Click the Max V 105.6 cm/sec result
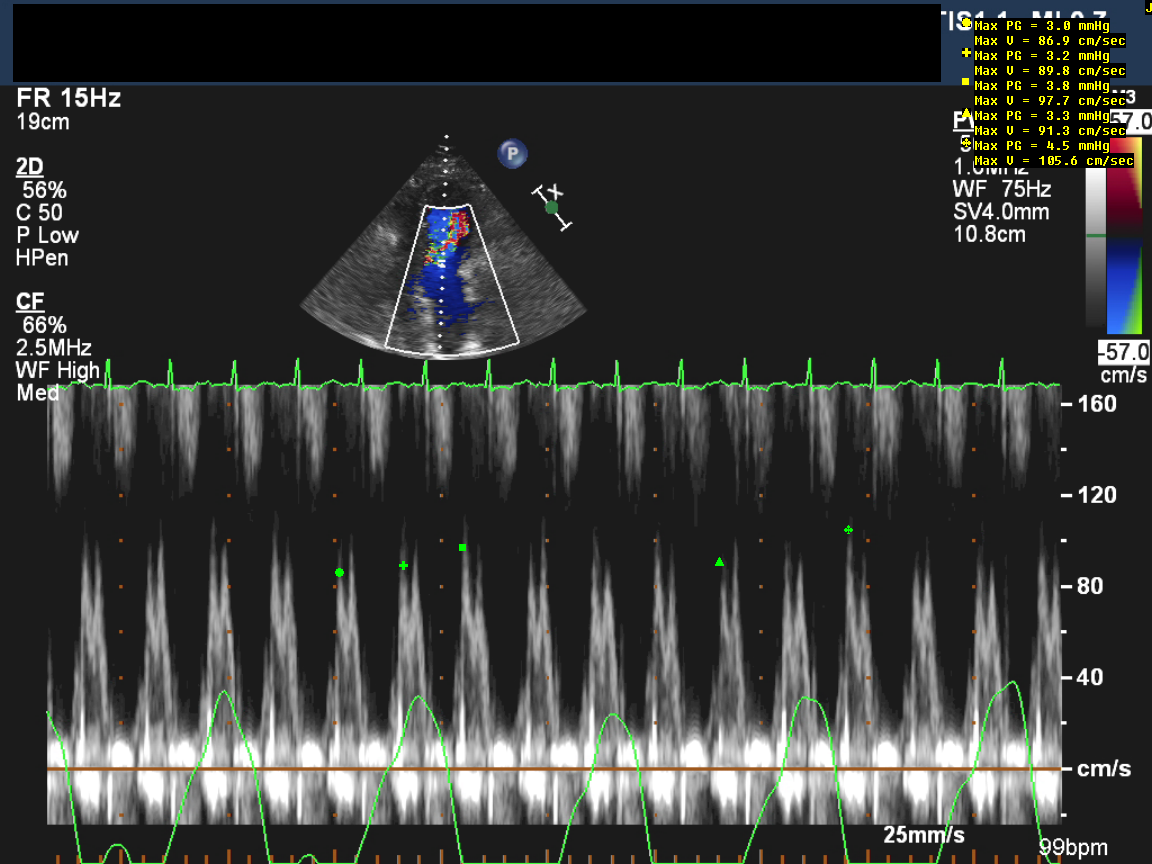The width and height of the screenshot is (1152, 864). tap(1054, 161)
